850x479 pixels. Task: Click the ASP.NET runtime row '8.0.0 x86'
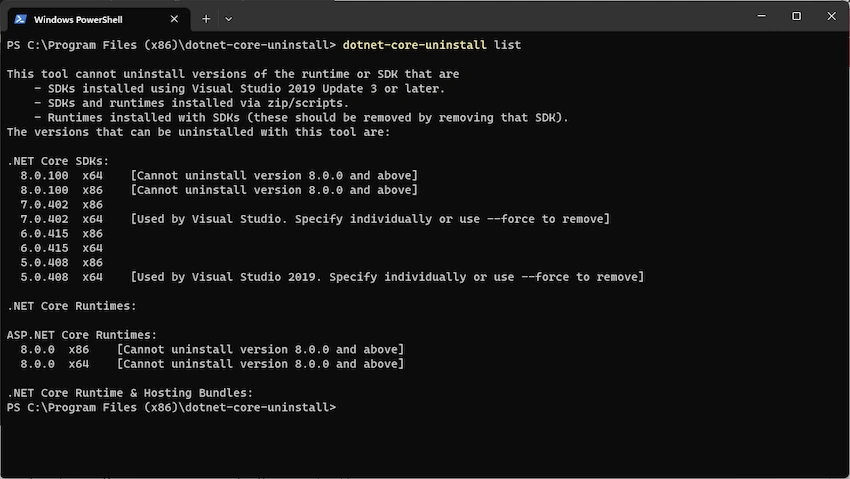212,349
